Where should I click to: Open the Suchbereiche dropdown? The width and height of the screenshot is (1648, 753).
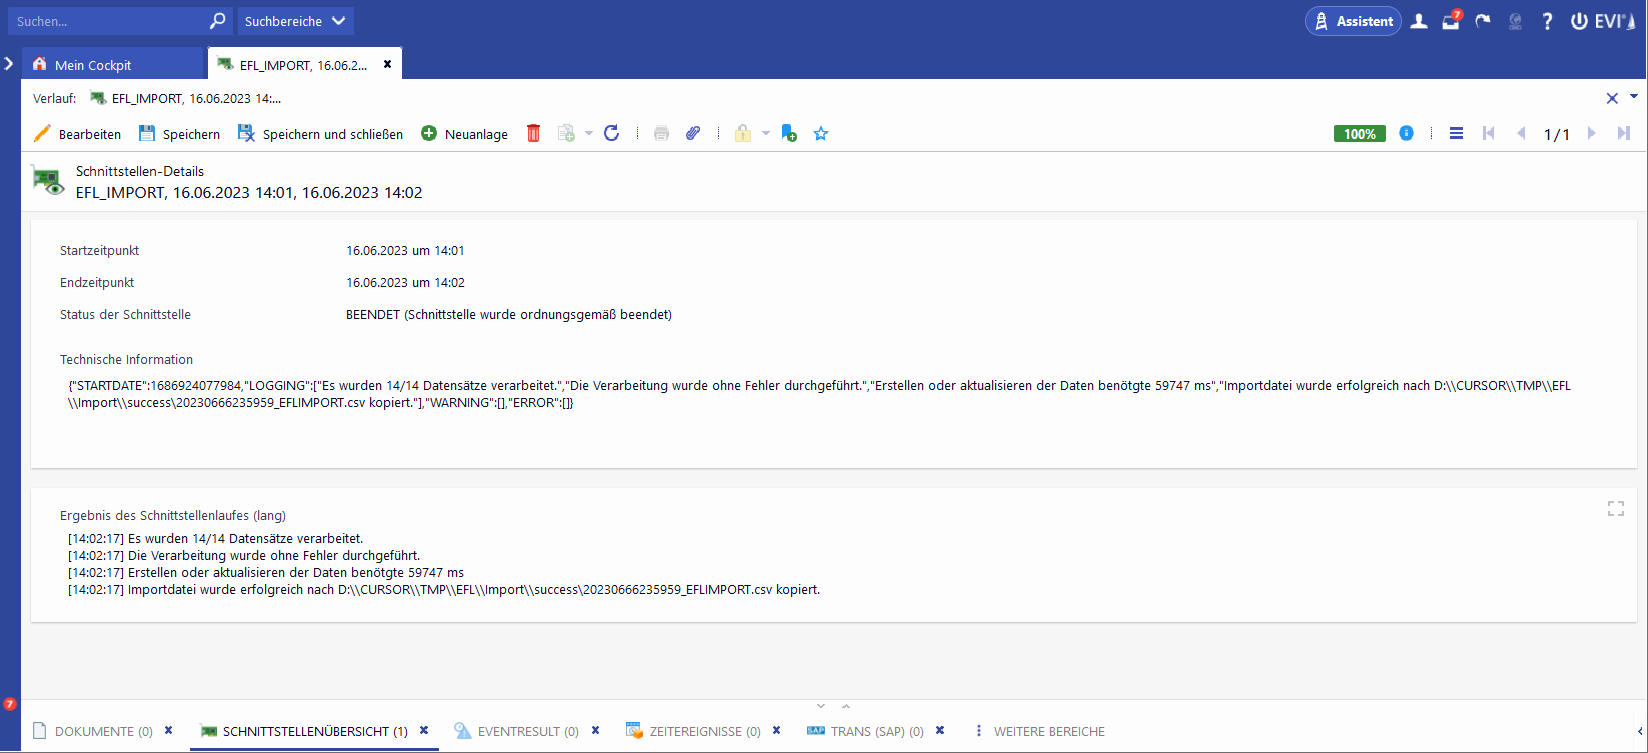(x=295, y=21)
